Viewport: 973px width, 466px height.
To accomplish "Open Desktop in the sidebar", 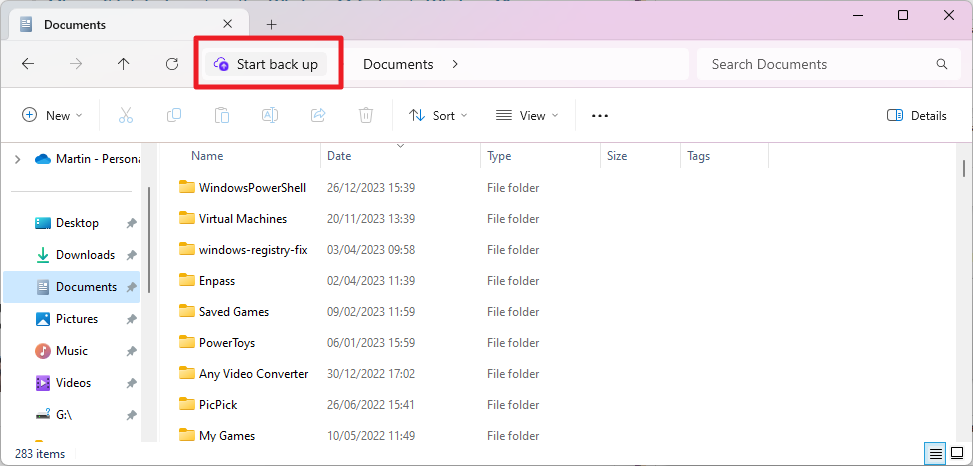I will point(72,223).
